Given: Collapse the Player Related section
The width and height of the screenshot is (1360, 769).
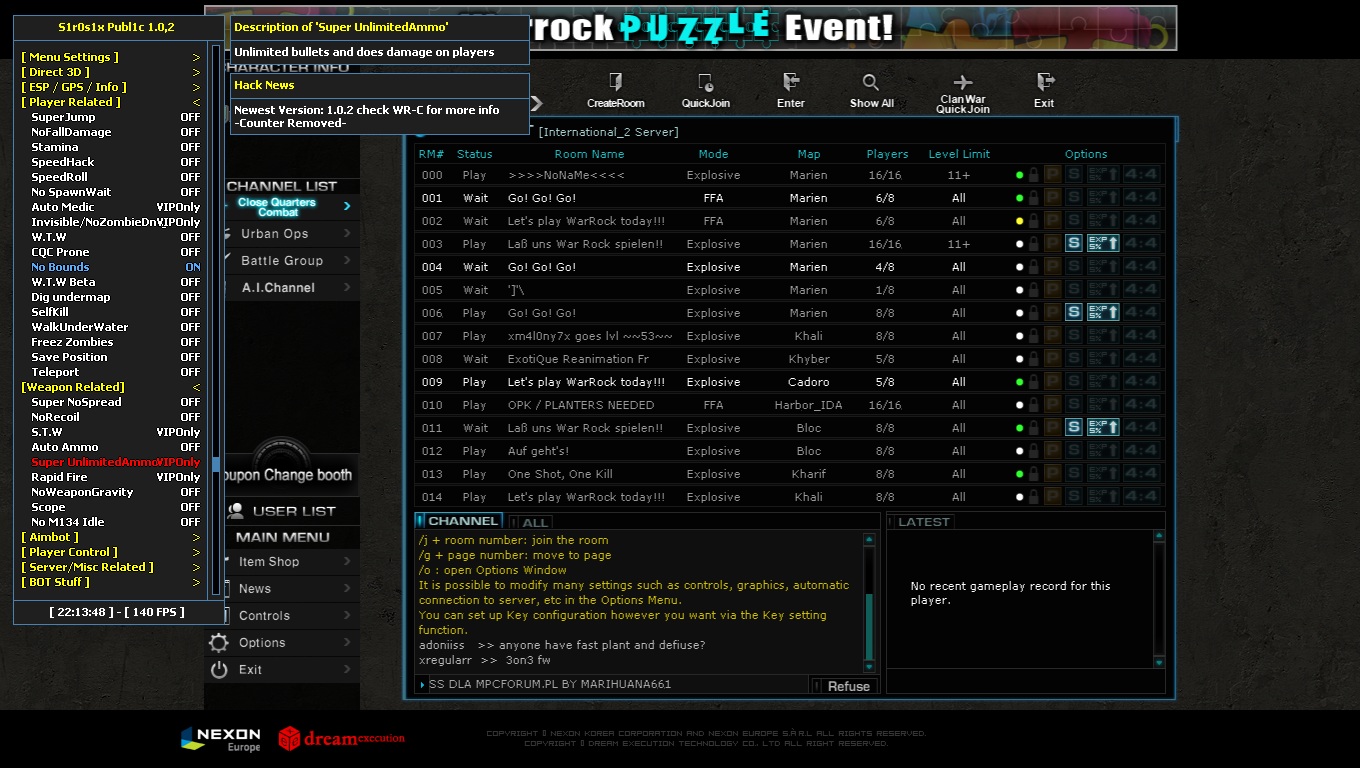Looking at the screenshot, I should (111, 102).
